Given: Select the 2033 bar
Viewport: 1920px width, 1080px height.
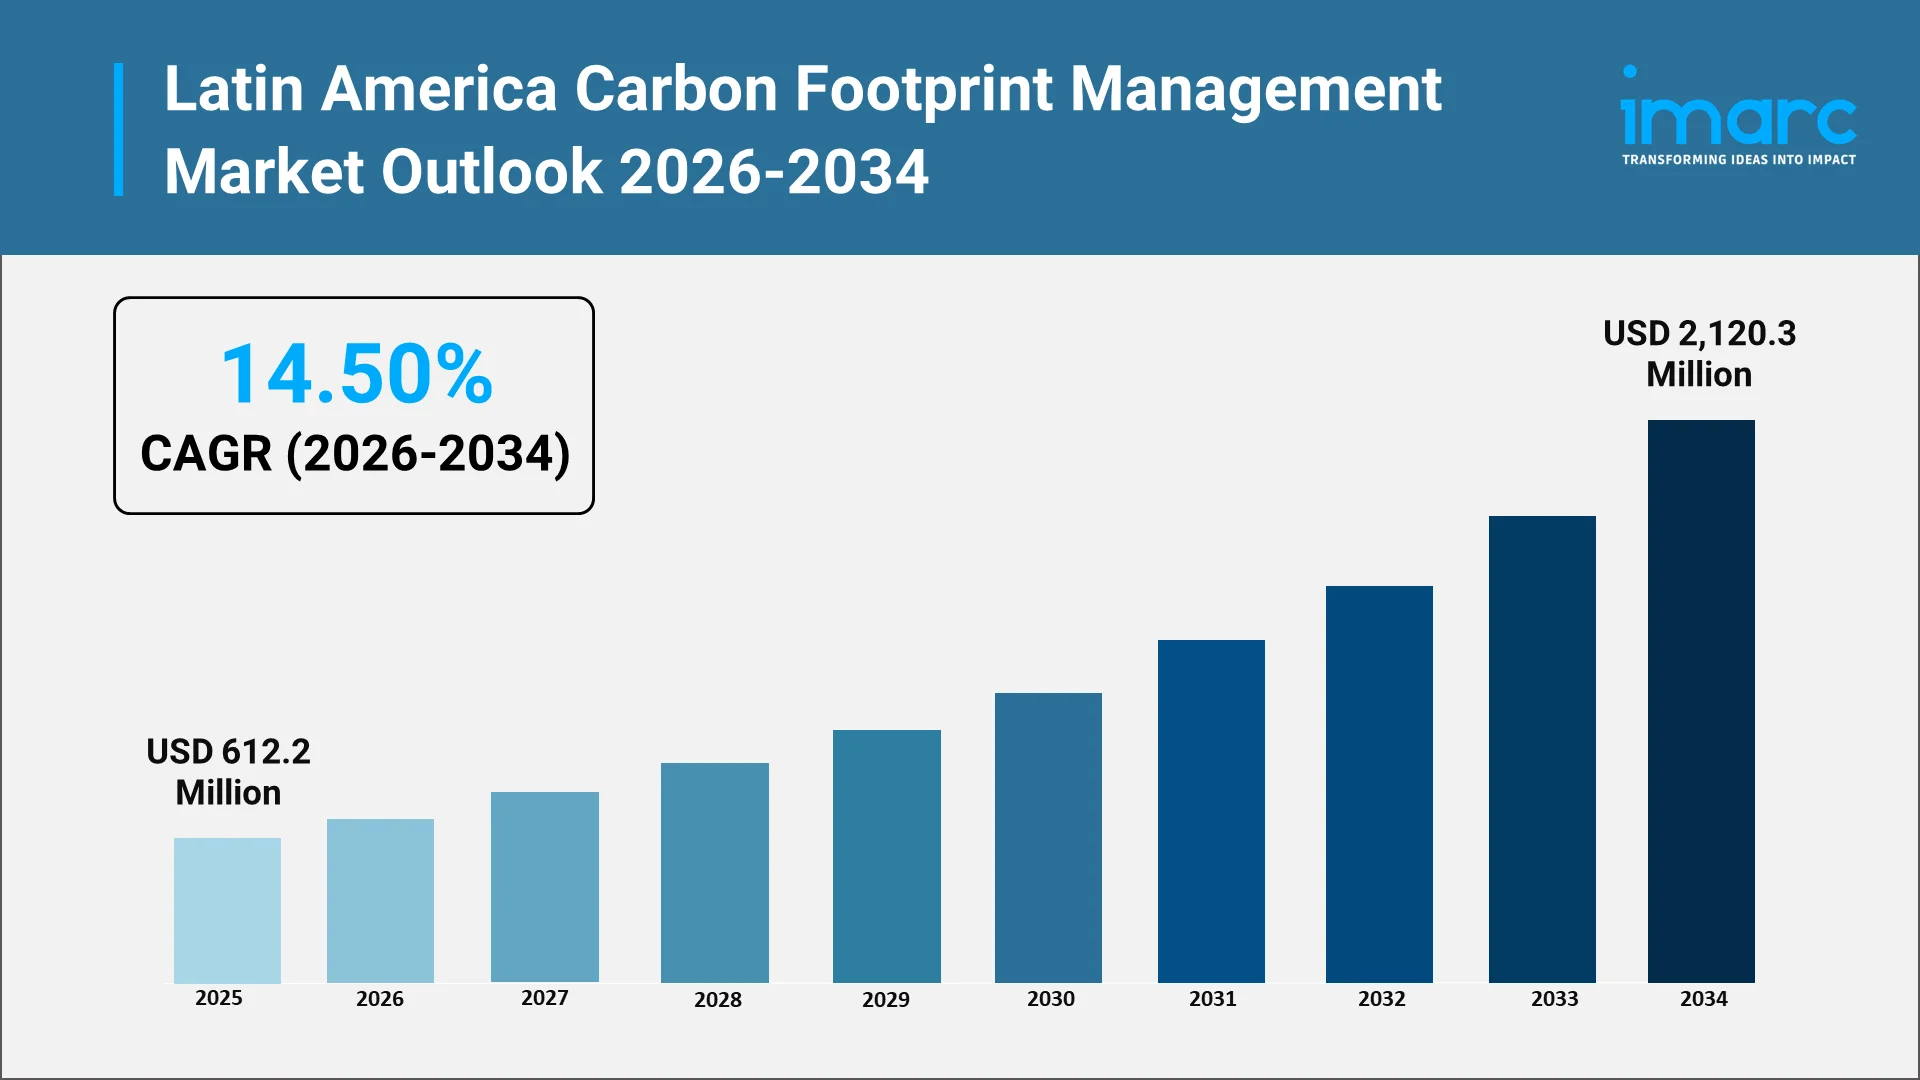Looking at the screenshot, I should coord(1542,749).
